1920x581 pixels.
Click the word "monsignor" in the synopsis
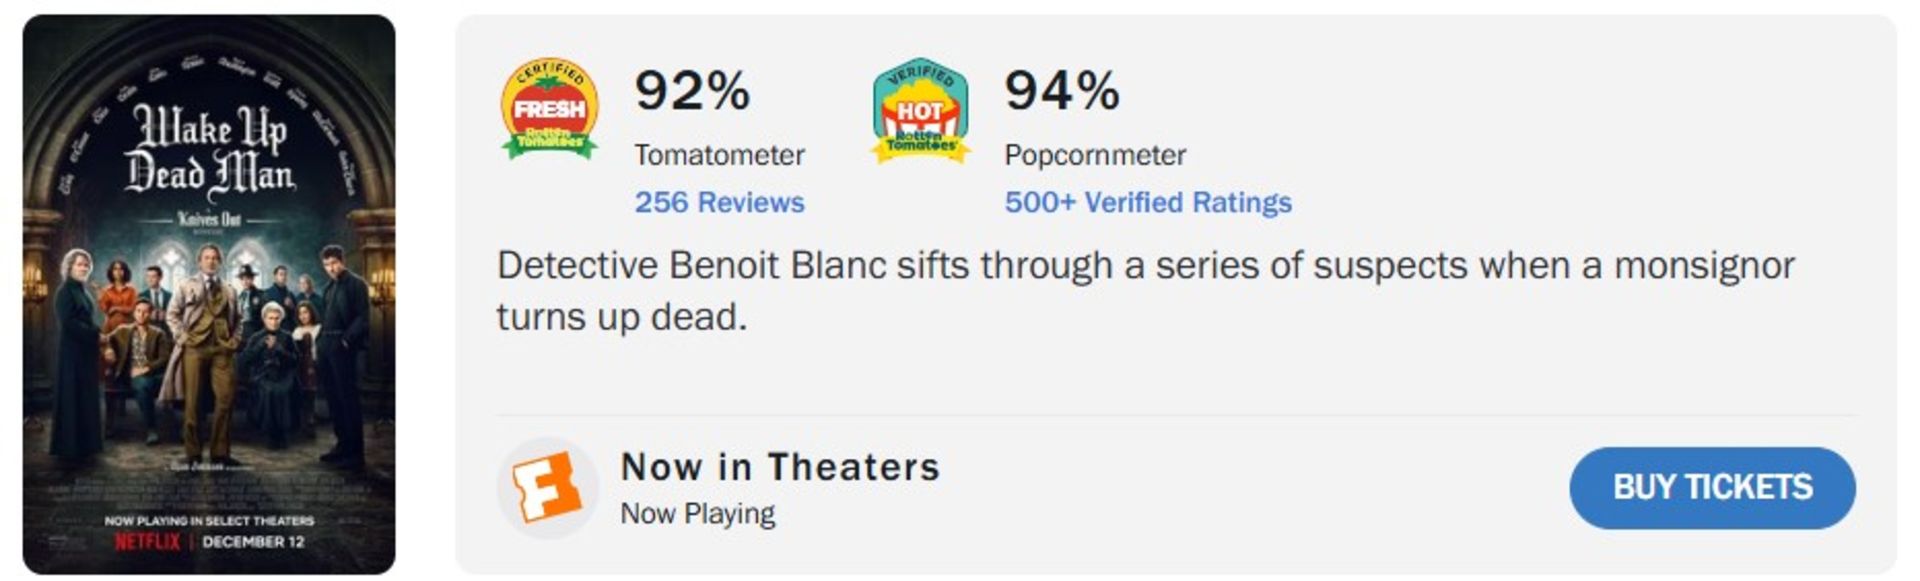pyautogui.click(x=1704, y=266)
